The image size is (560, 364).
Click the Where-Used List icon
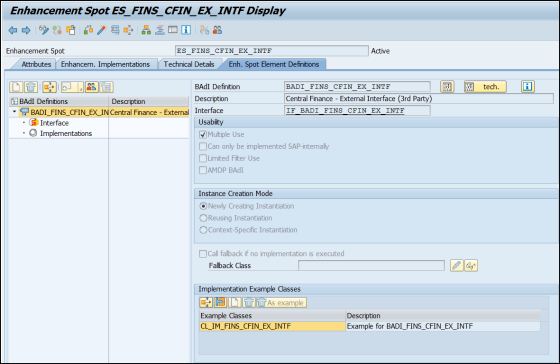(x=115, y=30)
